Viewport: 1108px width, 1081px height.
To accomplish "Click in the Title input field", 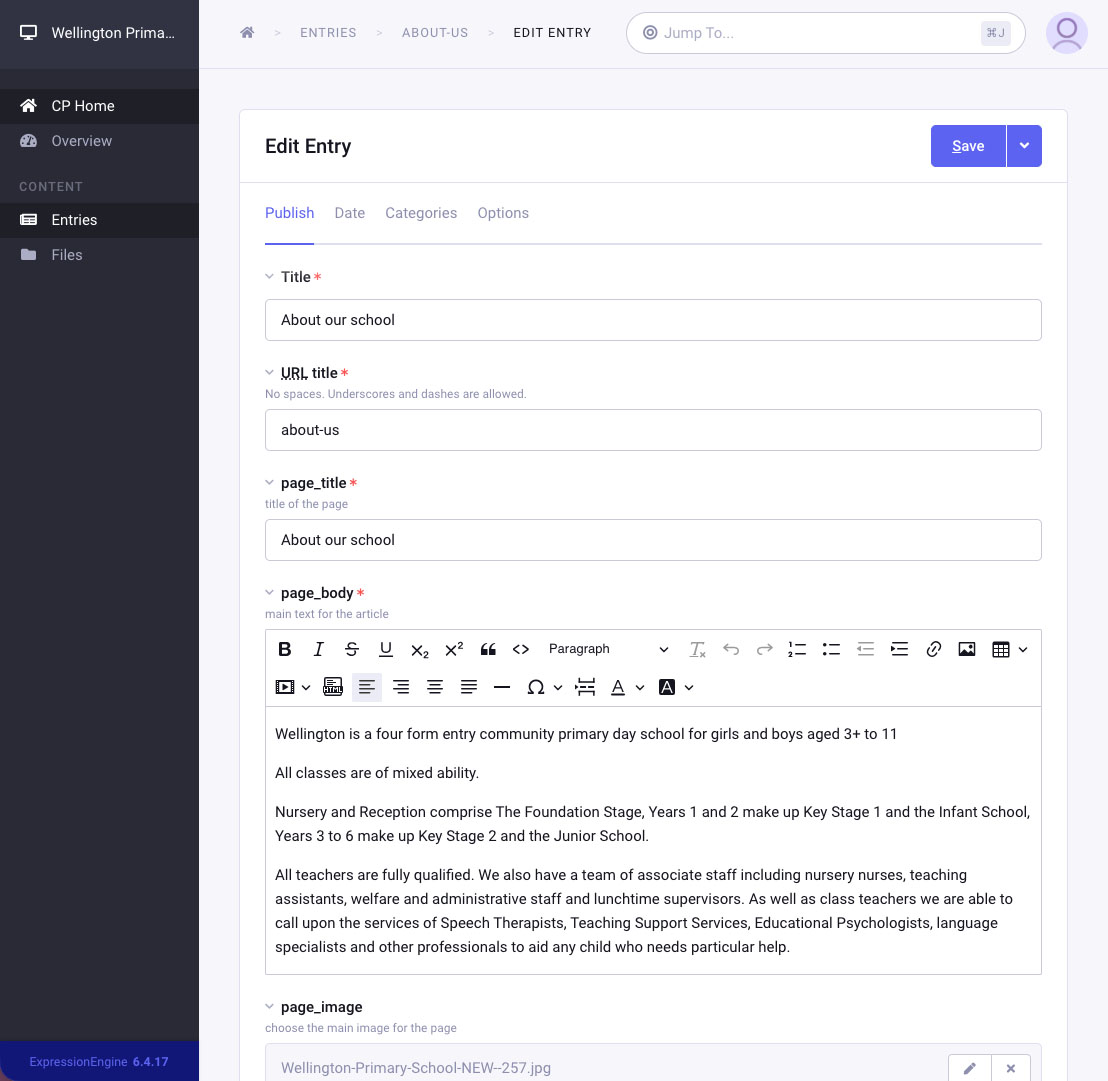I will (653, 320).
